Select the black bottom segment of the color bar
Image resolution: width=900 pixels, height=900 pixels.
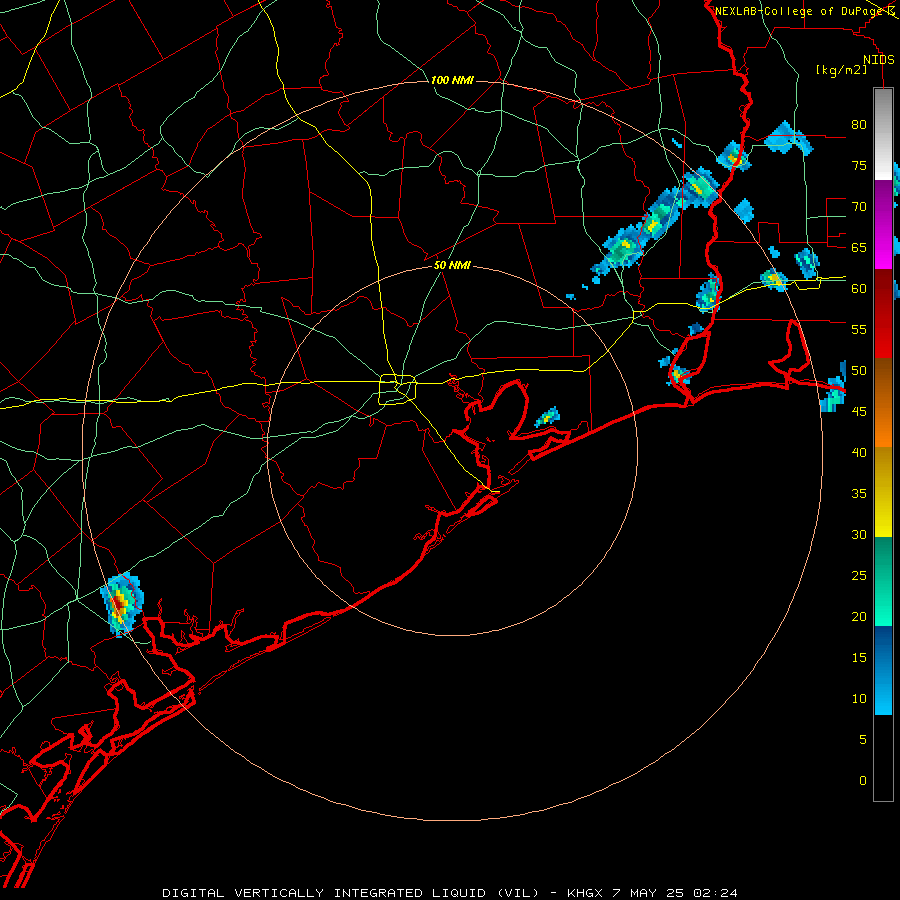[x=883, y=758]
